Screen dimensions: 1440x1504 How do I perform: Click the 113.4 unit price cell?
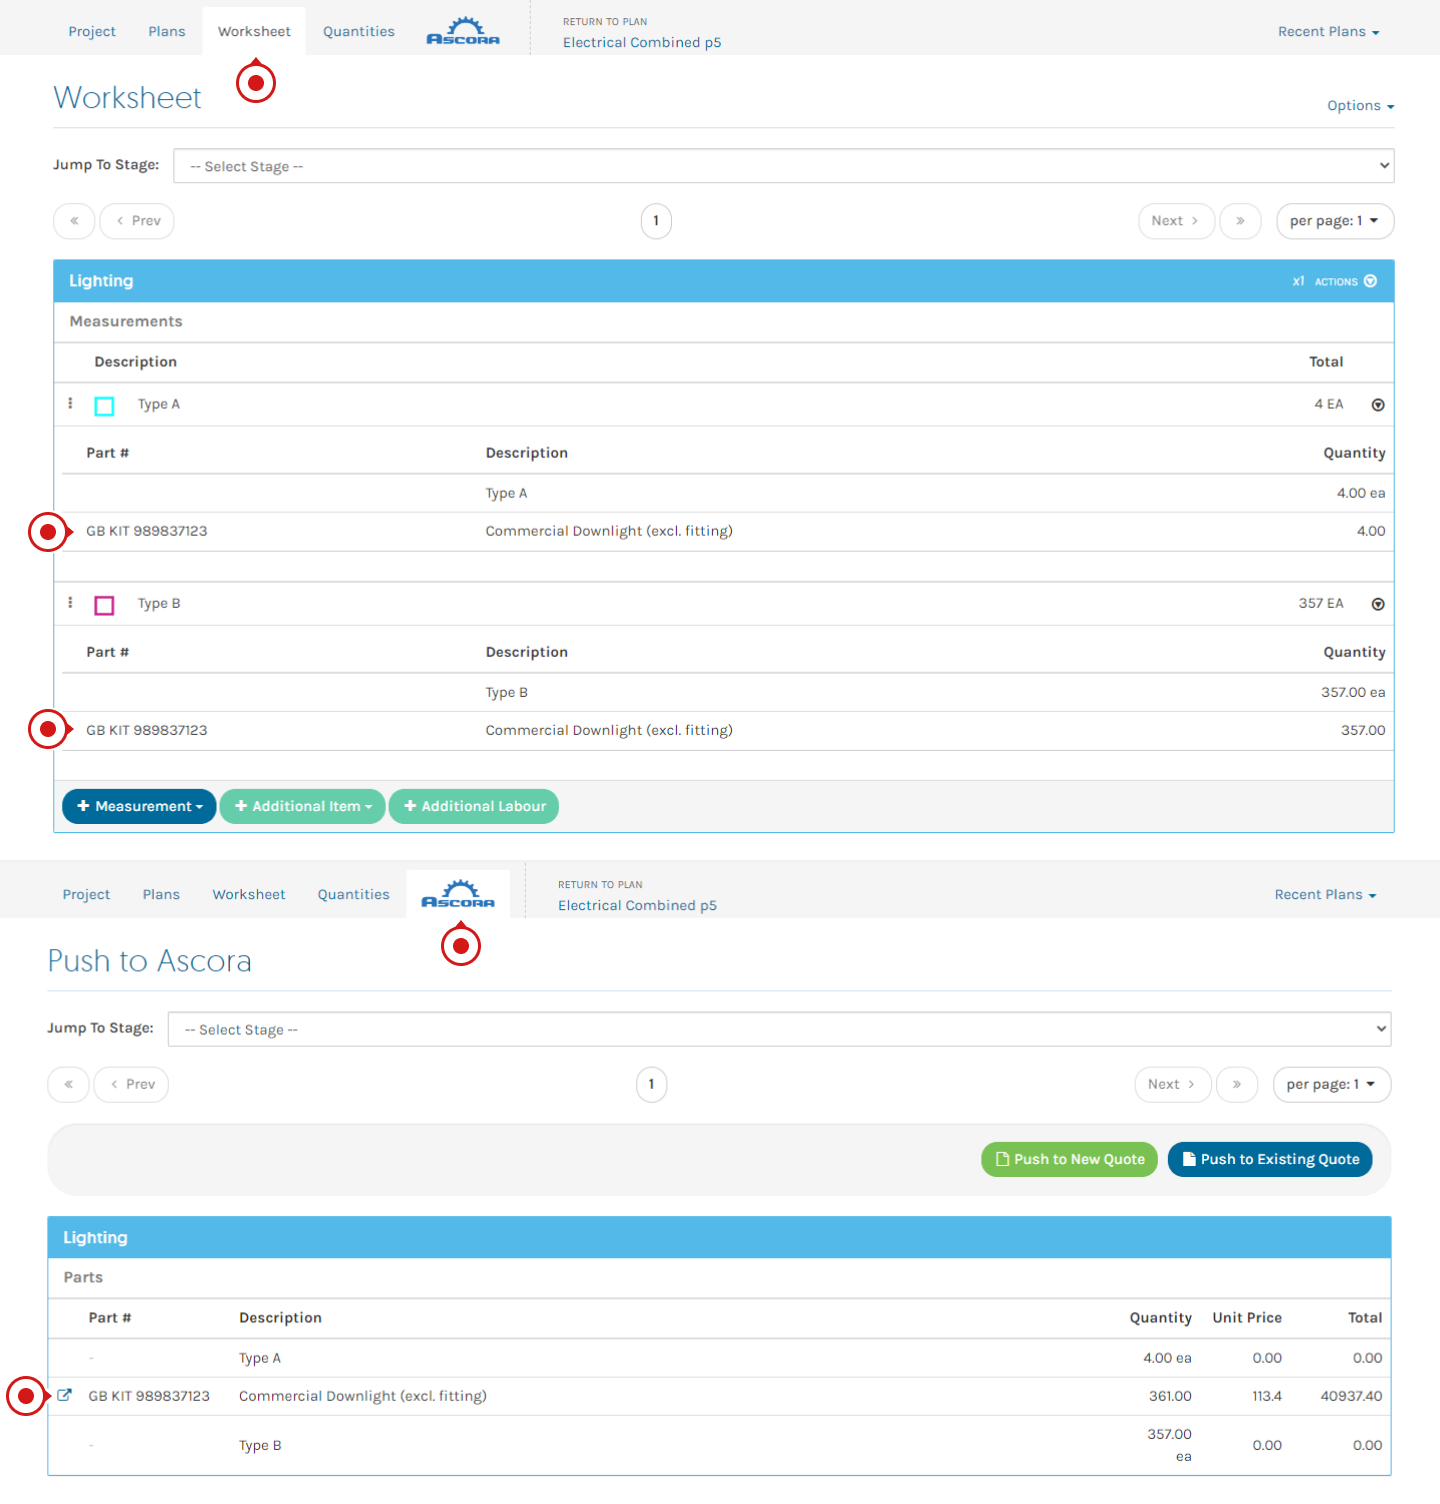[1267, 1396]
